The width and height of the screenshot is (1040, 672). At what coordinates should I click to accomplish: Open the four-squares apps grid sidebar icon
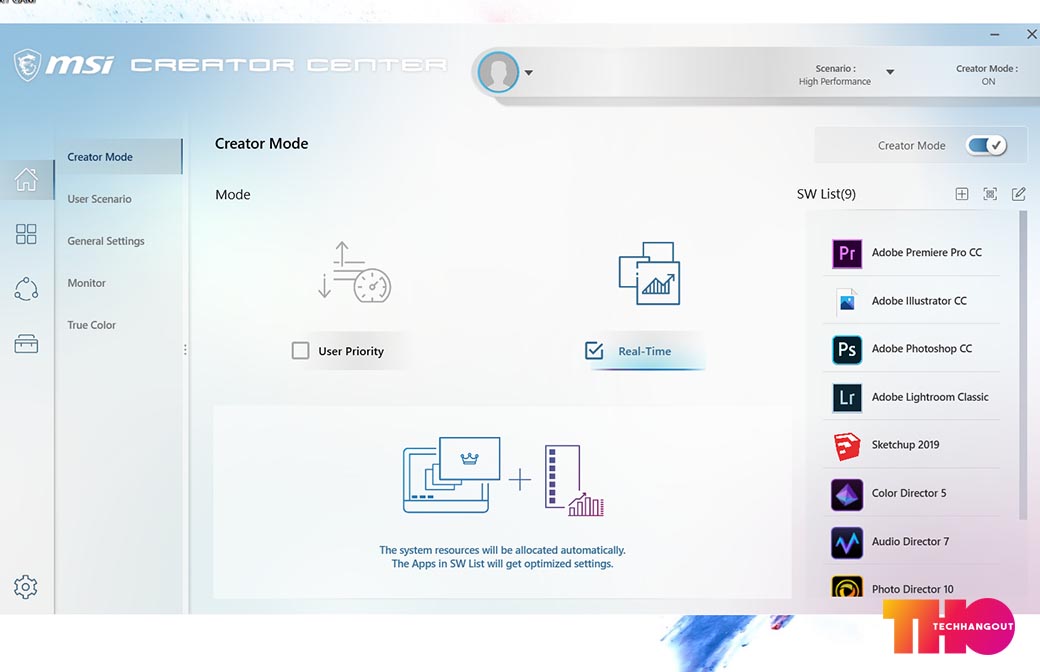click(26, 234)
